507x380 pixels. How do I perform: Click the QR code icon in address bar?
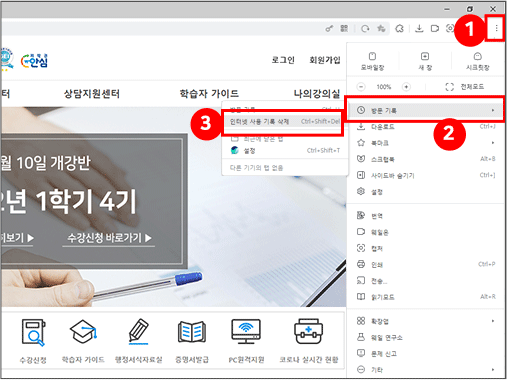coord(344,29)
